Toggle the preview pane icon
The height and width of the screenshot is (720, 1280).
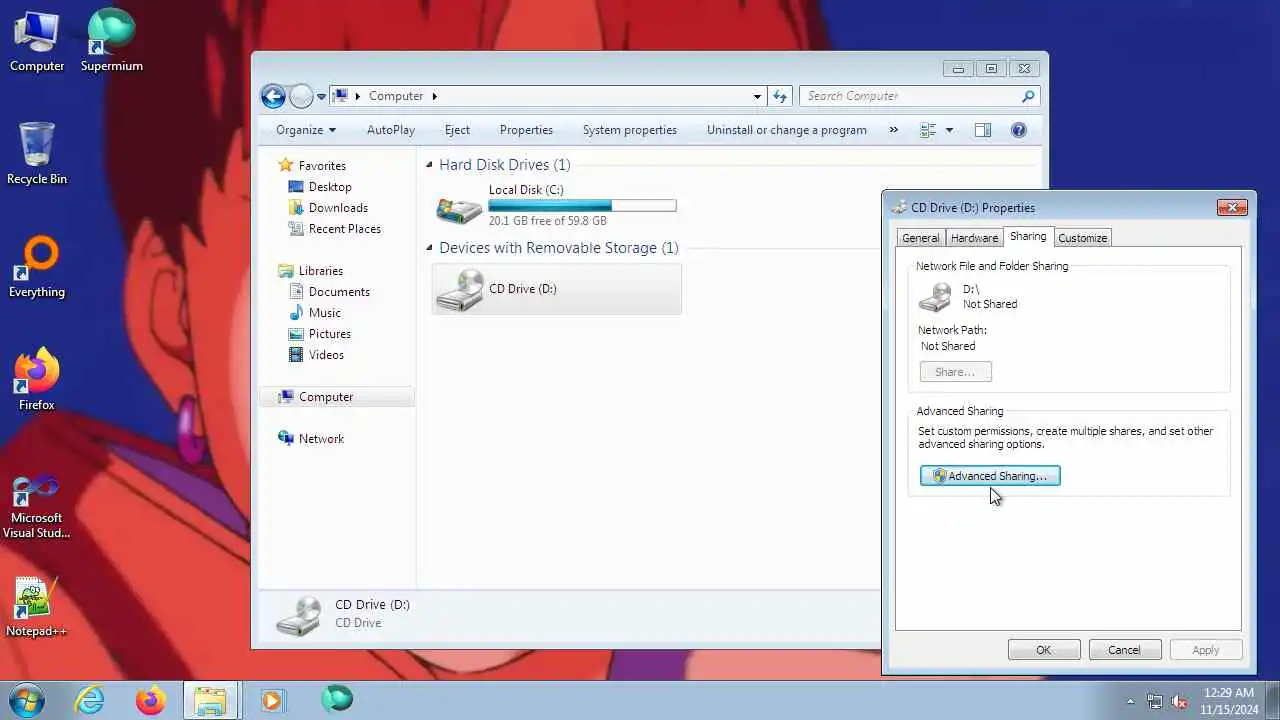click(983, 130)
